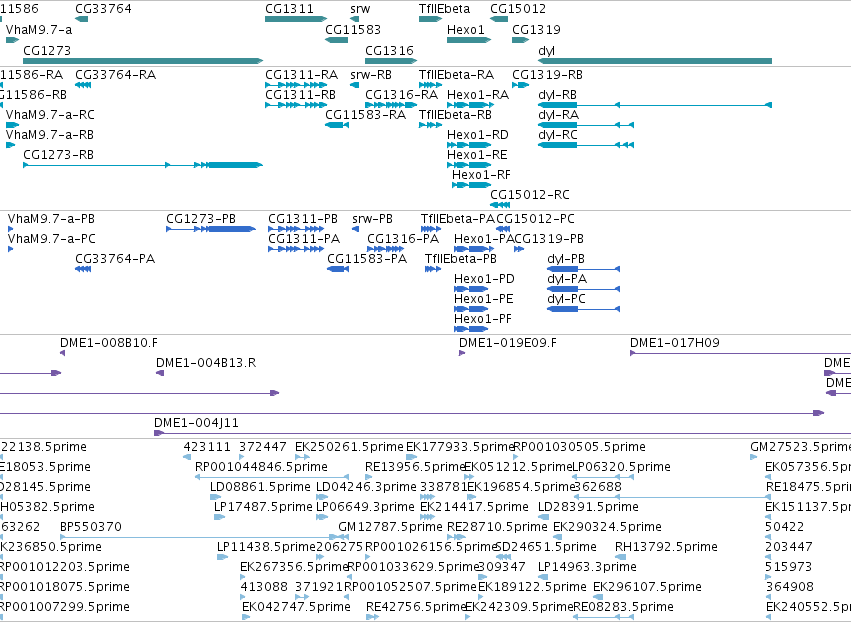Select the srw gene label
This screenshot has height=622, width=851.
(x=360, y=9)
